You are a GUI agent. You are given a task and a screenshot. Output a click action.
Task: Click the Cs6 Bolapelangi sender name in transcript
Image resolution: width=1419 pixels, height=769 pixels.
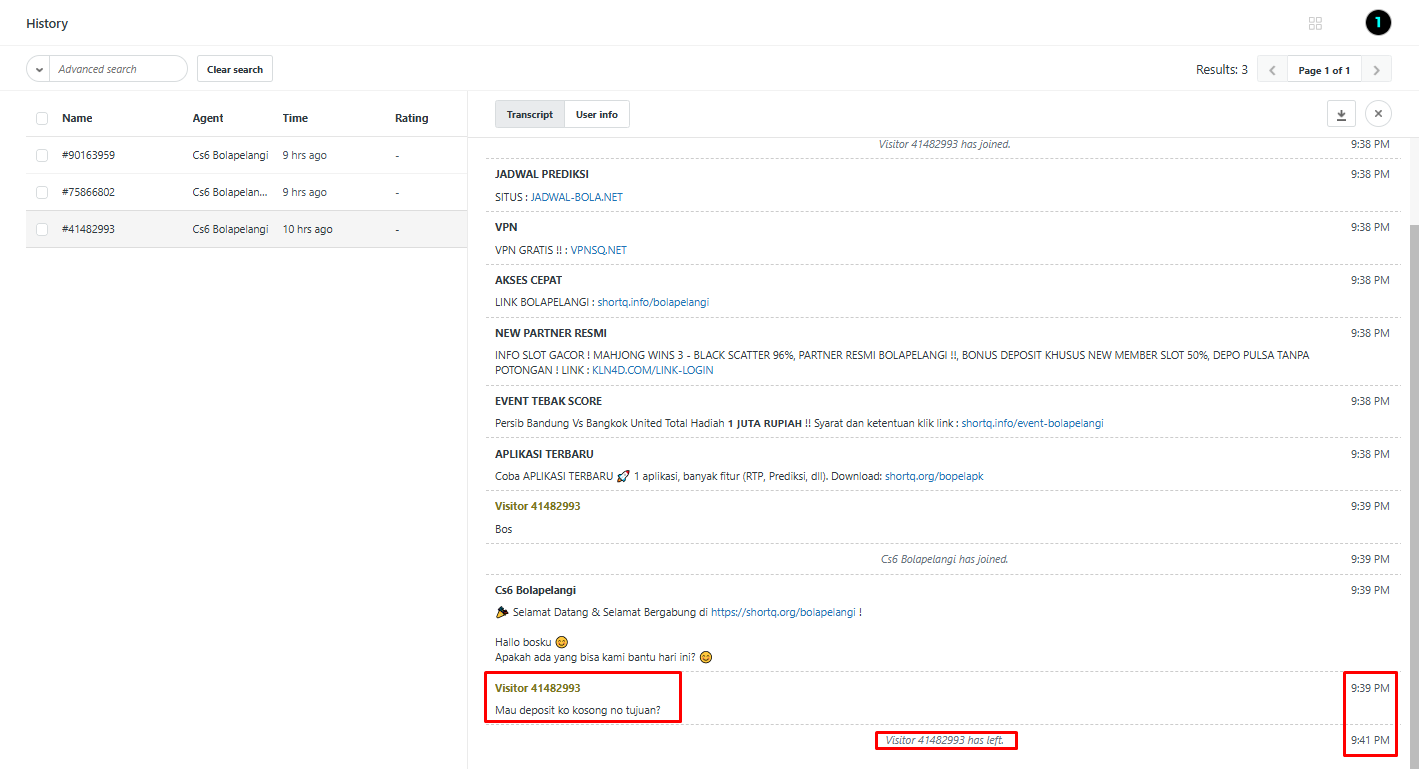coord(535,590)
